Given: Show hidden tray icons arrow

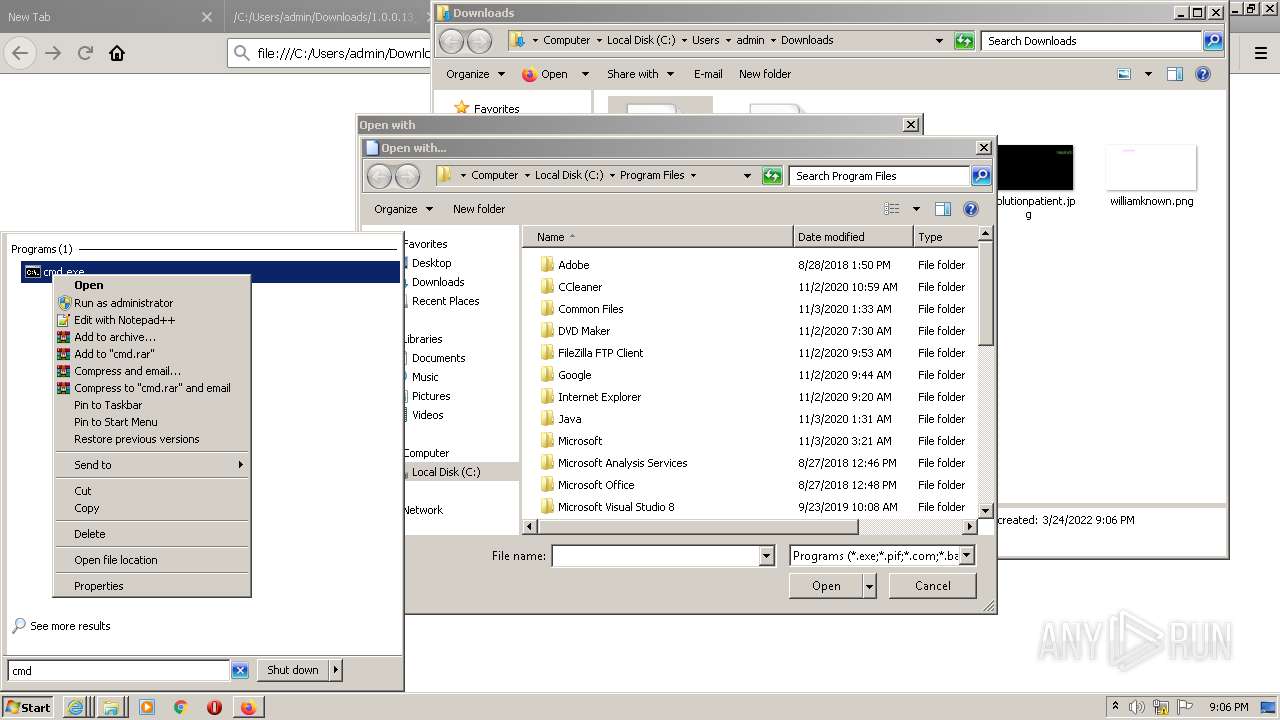Looking at the screenshot, I should (x=1115, y=707).
